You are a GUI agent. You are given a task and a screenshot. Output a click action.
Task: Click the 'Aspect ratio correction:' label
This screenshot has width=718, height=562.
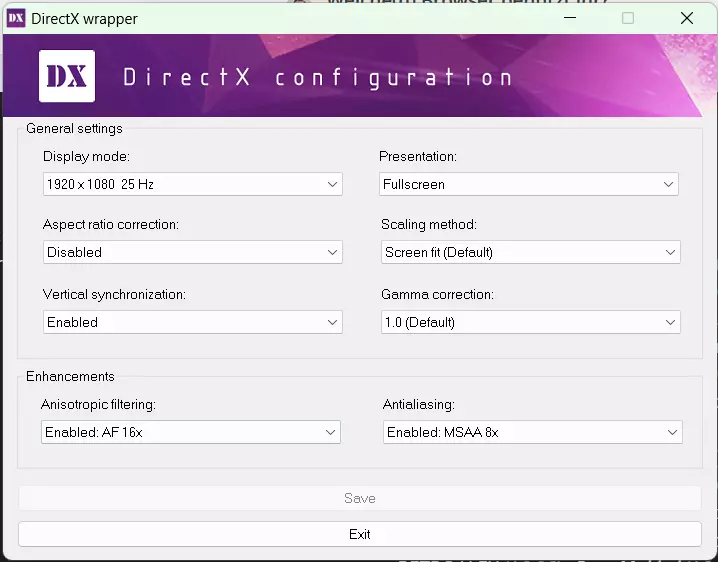[111, 224]
